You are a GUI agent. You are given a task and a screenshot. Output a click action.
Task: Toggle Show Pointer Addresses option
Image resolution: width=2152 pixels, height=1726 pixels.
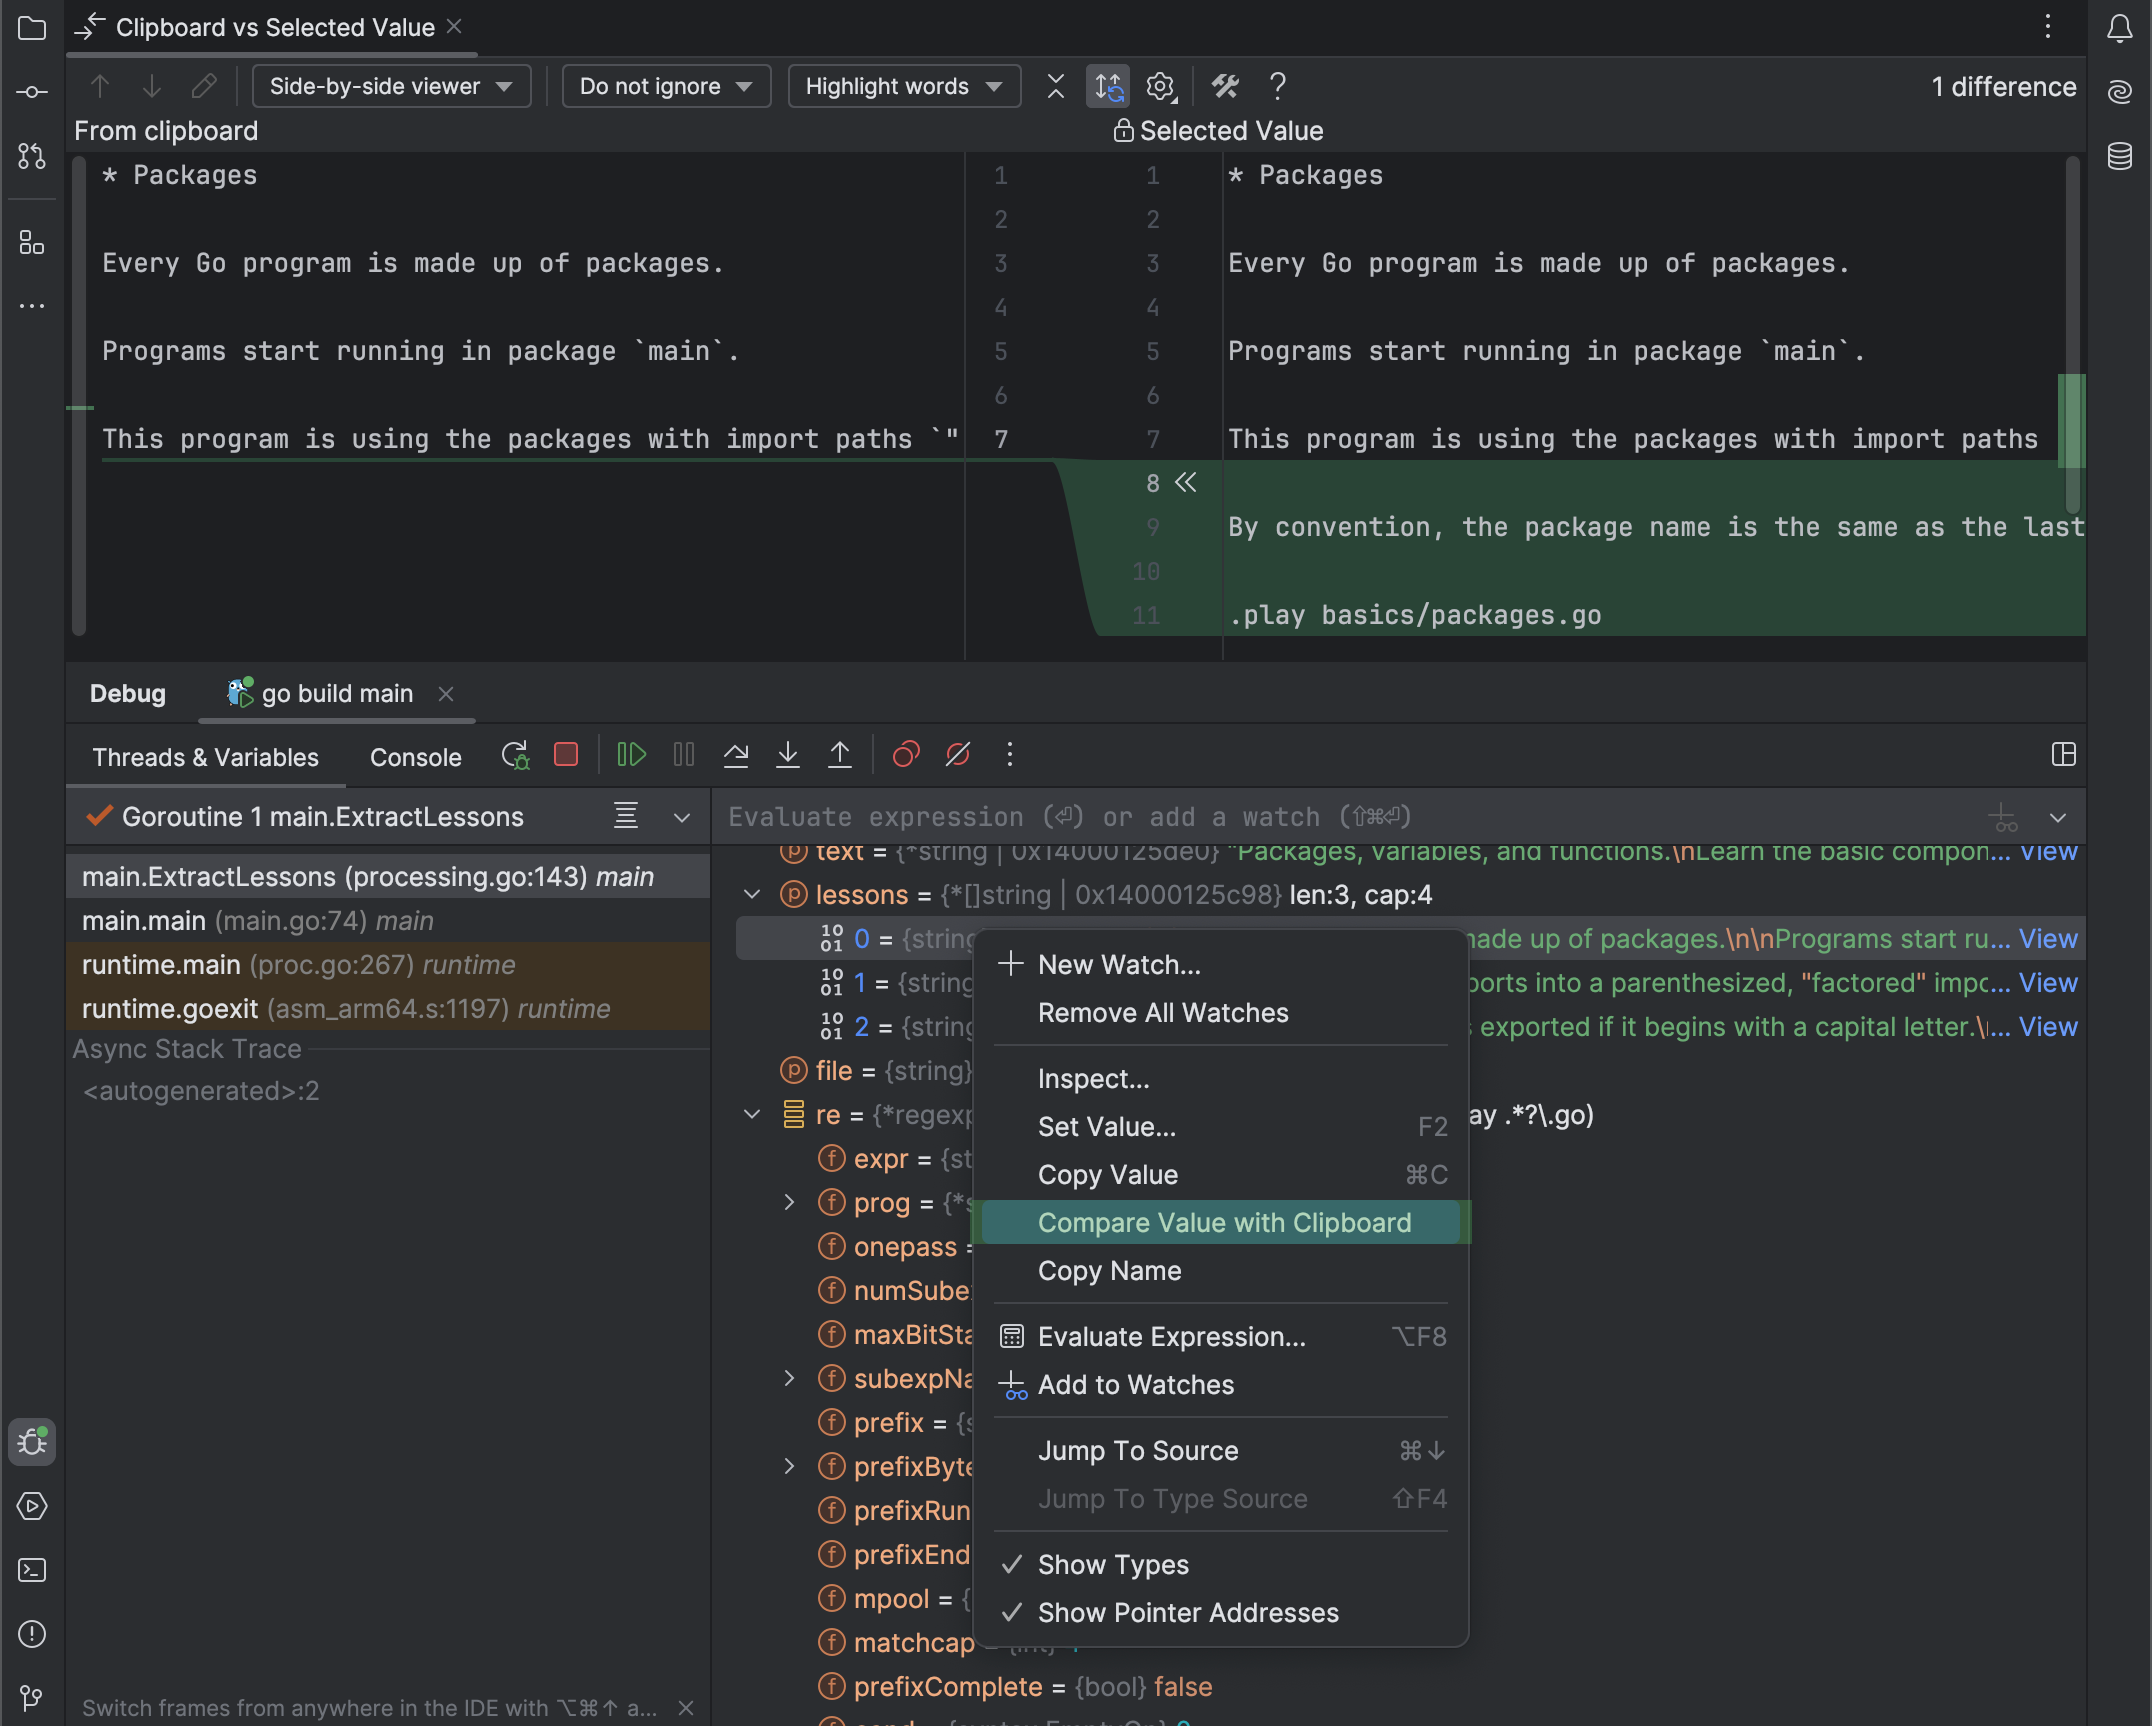tap(1221, 1612)
